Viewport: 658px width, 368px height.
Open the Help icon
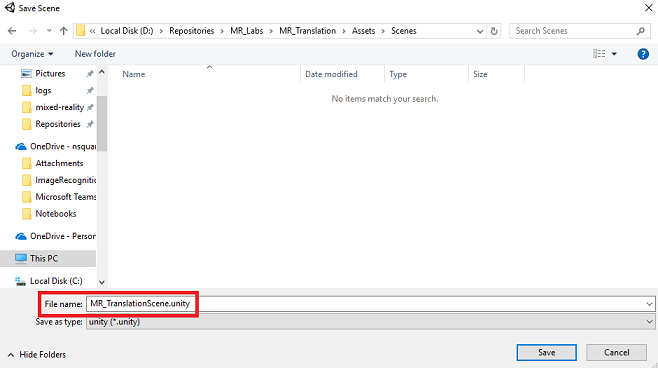pyautogui.click(x=643, y=54)
